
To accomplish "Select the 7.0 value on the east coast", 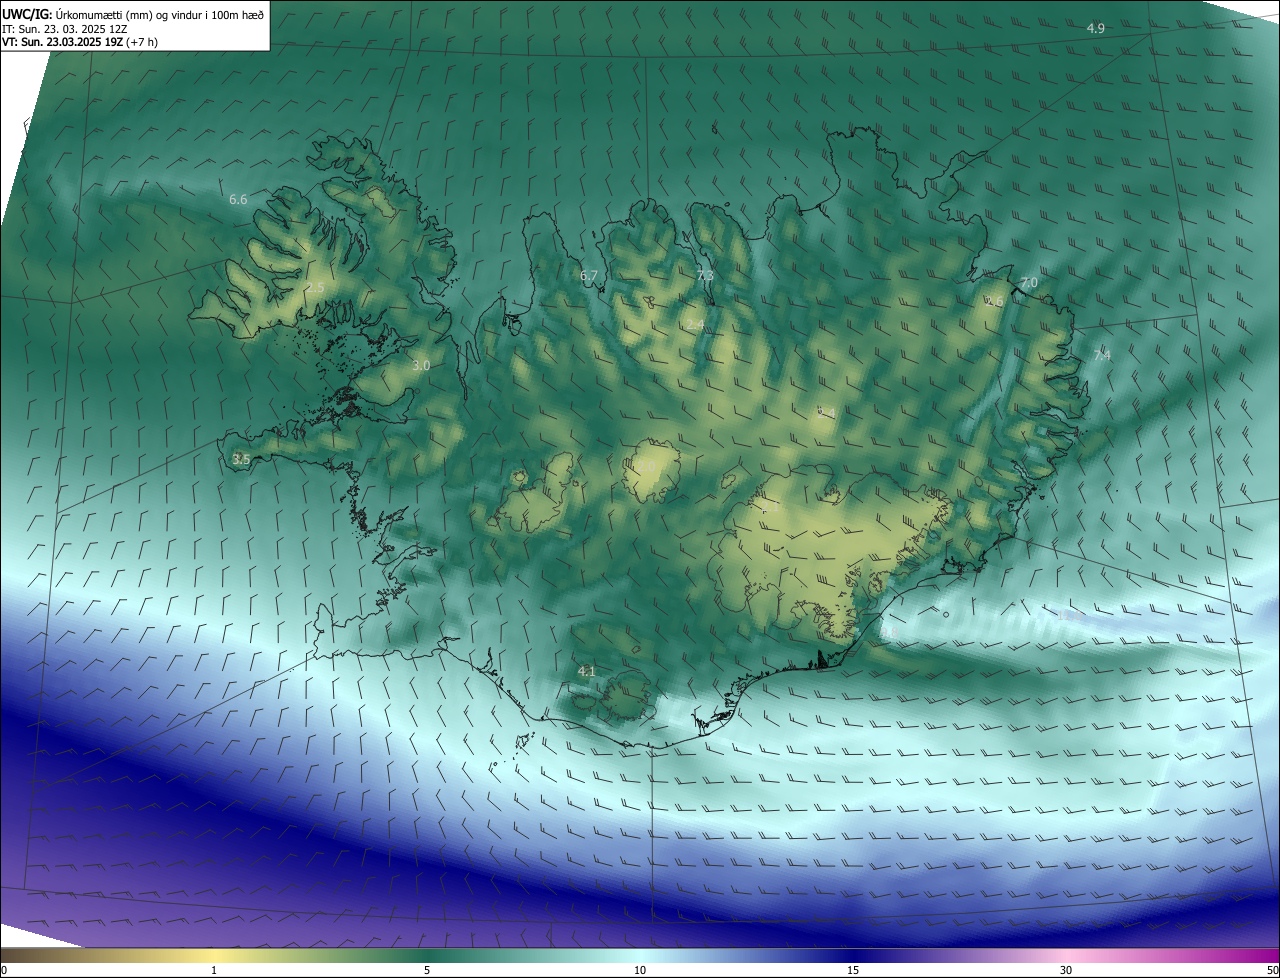I will tap(1029, 283).
